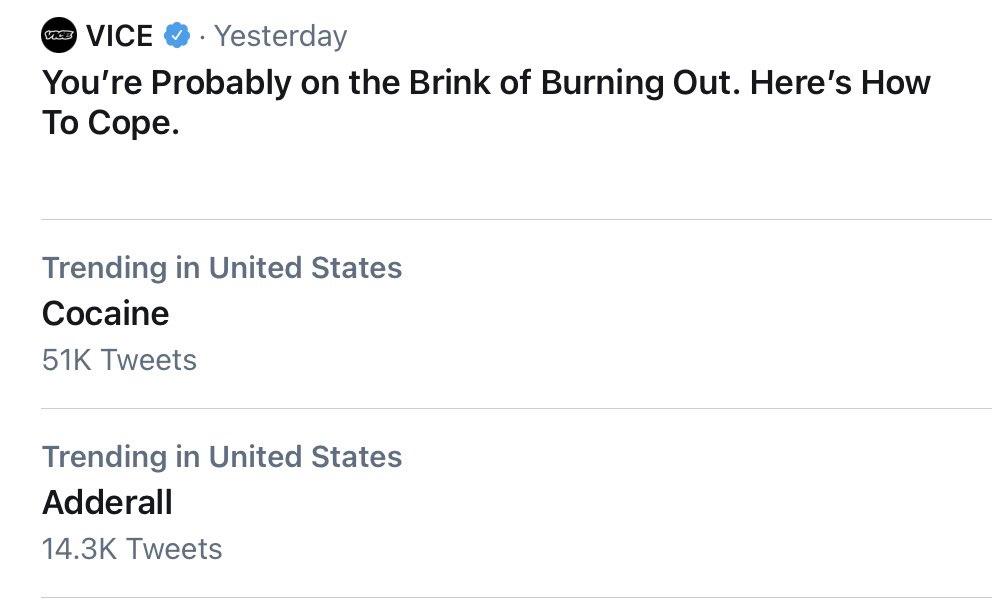This screenshot has width=992, height=604.
Task: Select the Adderall trending topic
Action: pyautogui.click(x=107, y=502)
